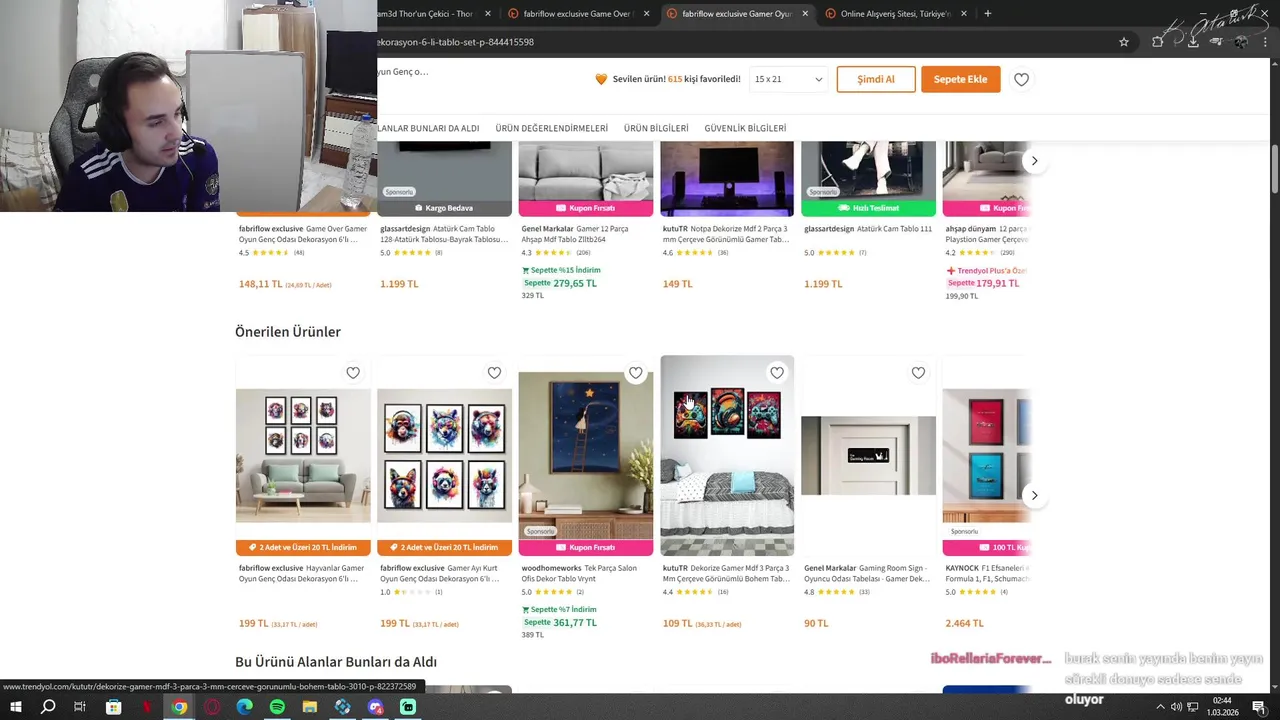The width and height of the screenshot is (1280, 720).
Task: Advance the top product carousel right arrow
Action: click(x=1035, y=161)
